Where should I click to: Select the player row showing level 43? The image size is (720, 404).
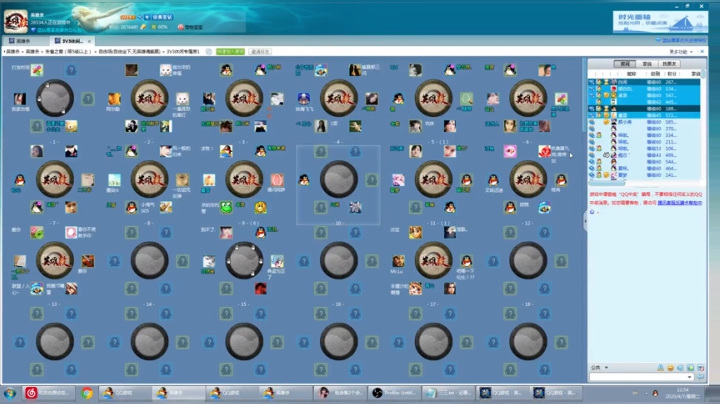click(x=645, y=155)
